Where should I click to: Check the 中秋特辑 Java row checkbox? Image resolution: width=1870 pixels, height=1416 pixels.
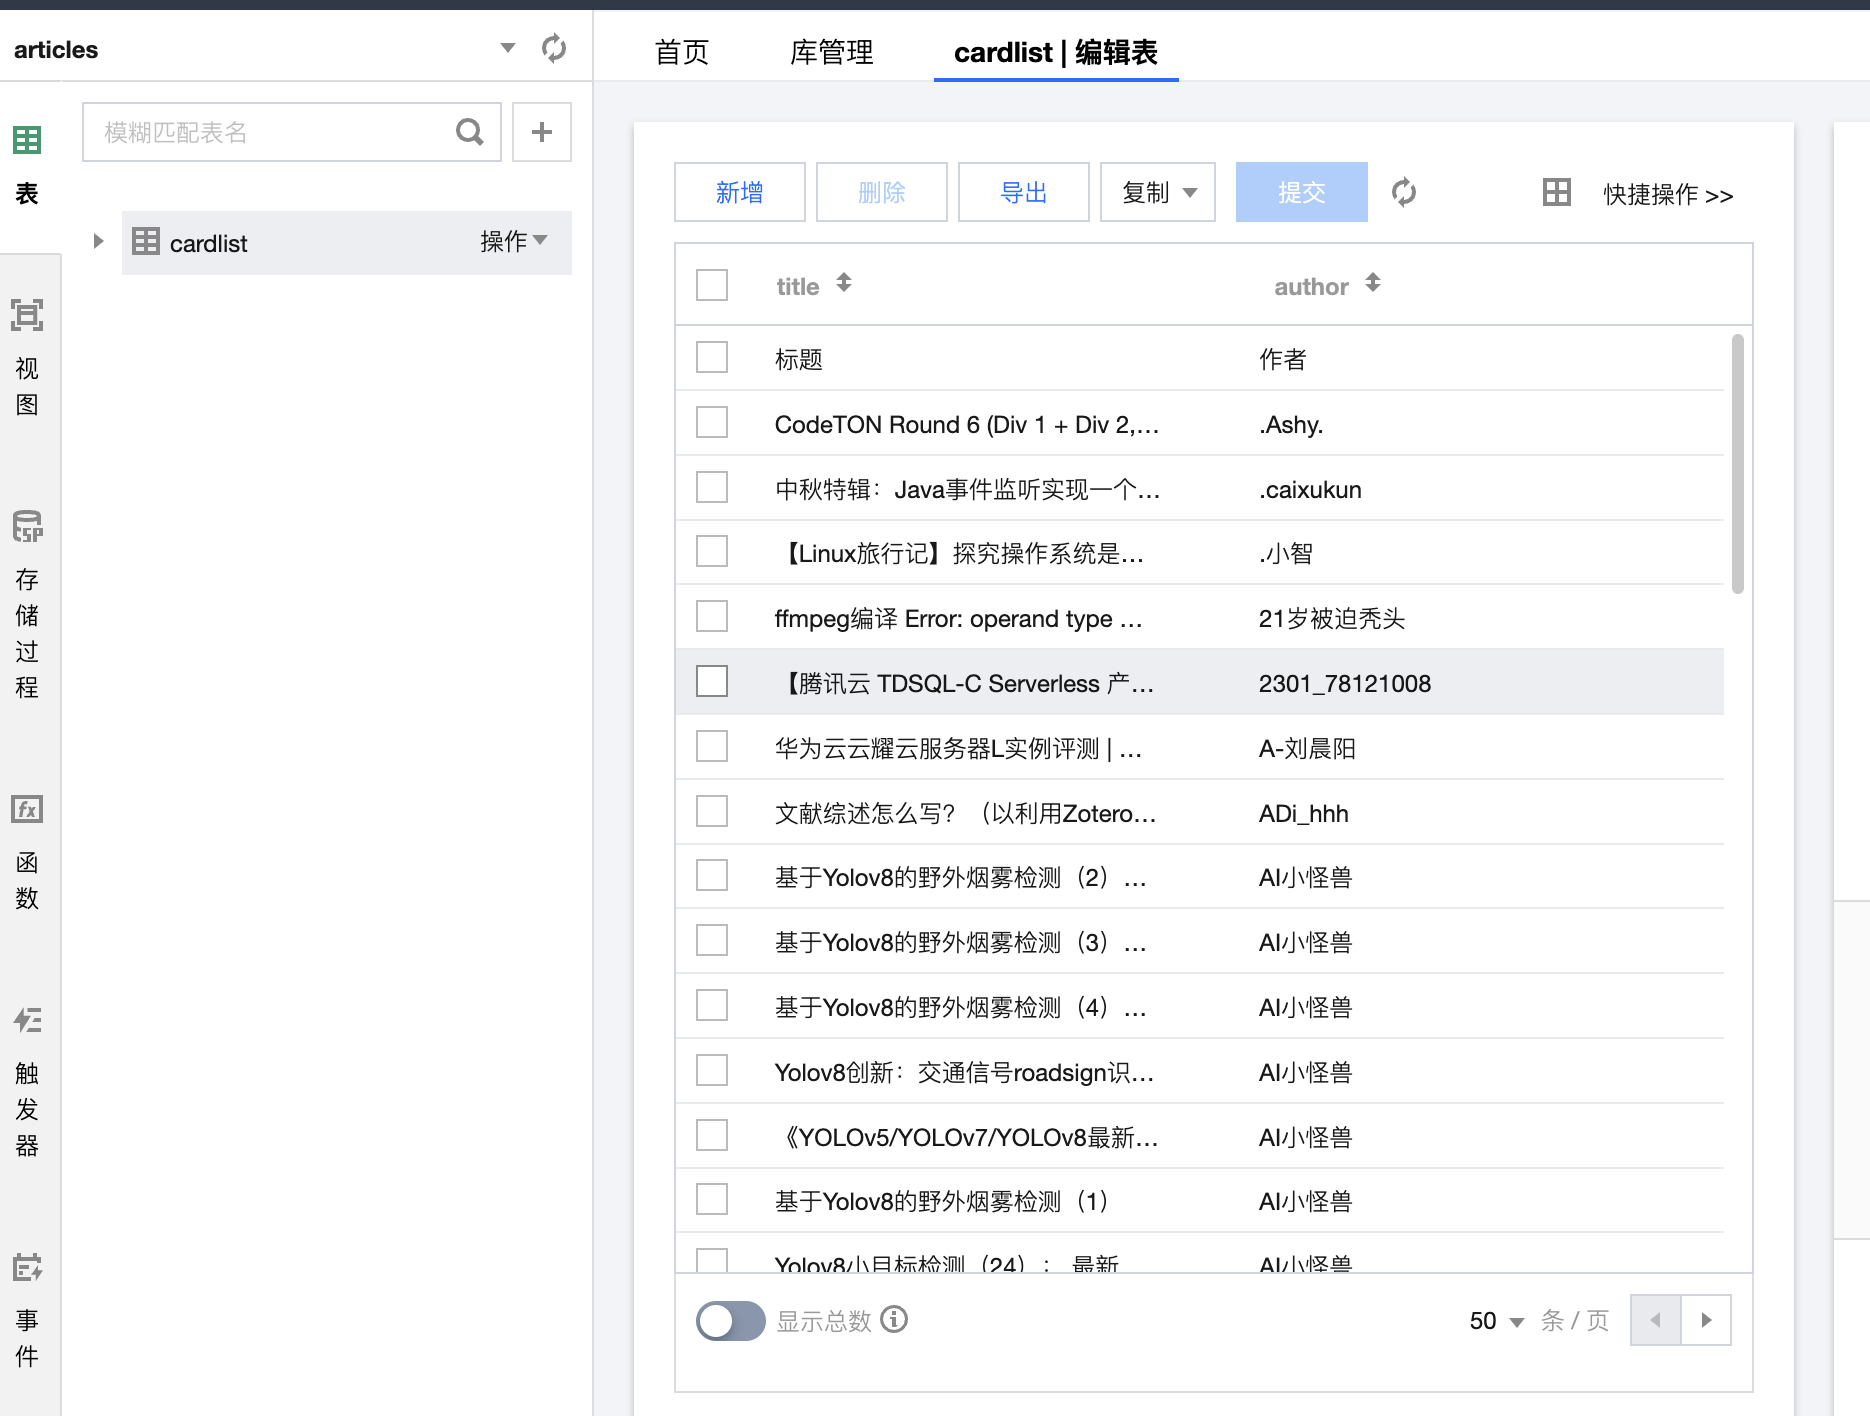click(x=712, y=487)
